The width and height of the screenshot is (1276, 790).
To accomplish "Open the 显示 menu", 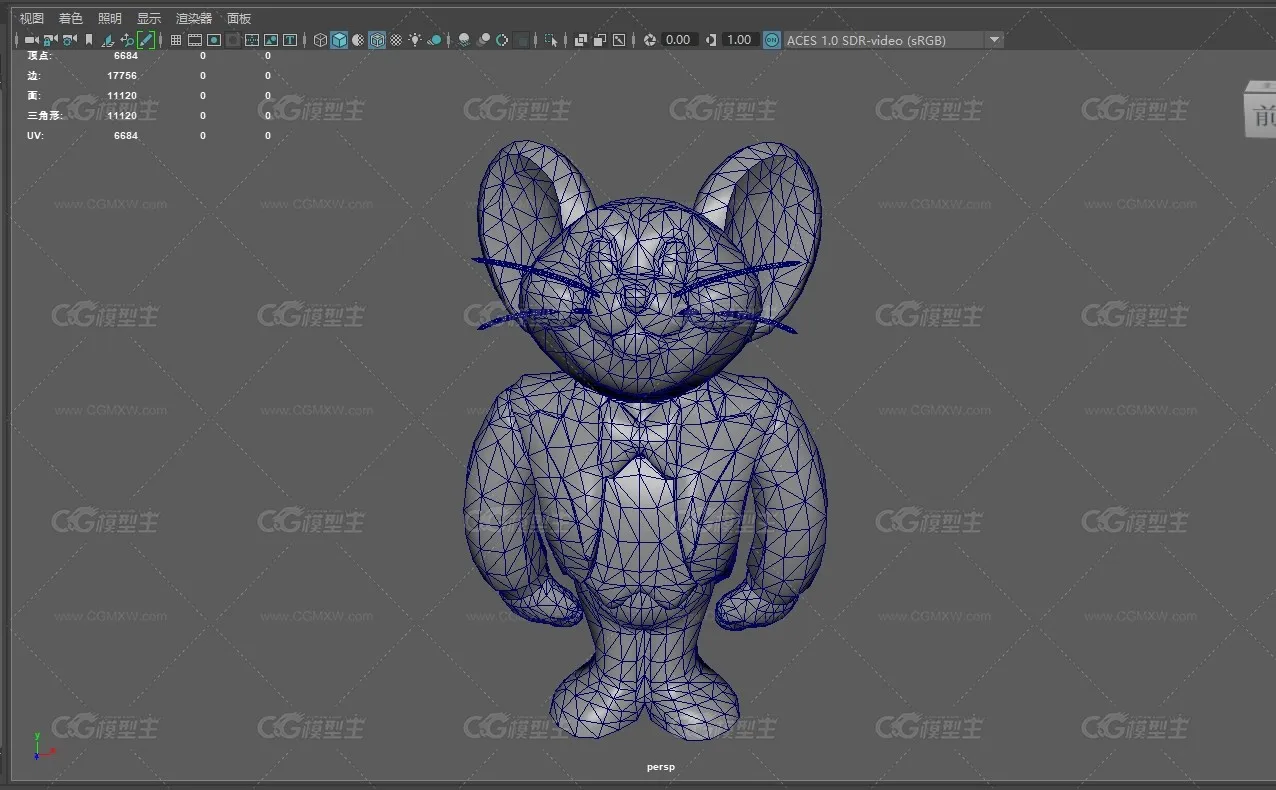I will click(149, 18).
